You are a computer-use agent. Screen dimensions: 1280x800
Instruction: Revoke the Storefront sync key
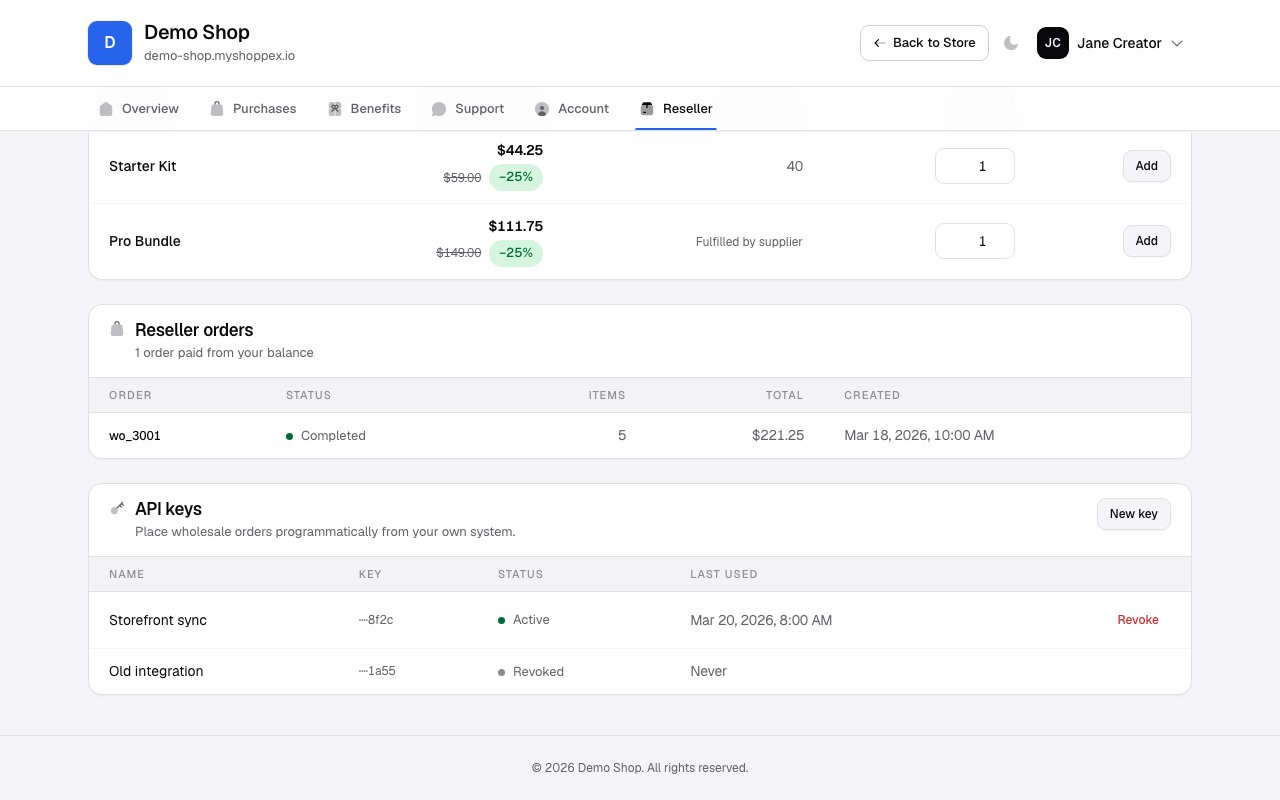point(1138,620)
